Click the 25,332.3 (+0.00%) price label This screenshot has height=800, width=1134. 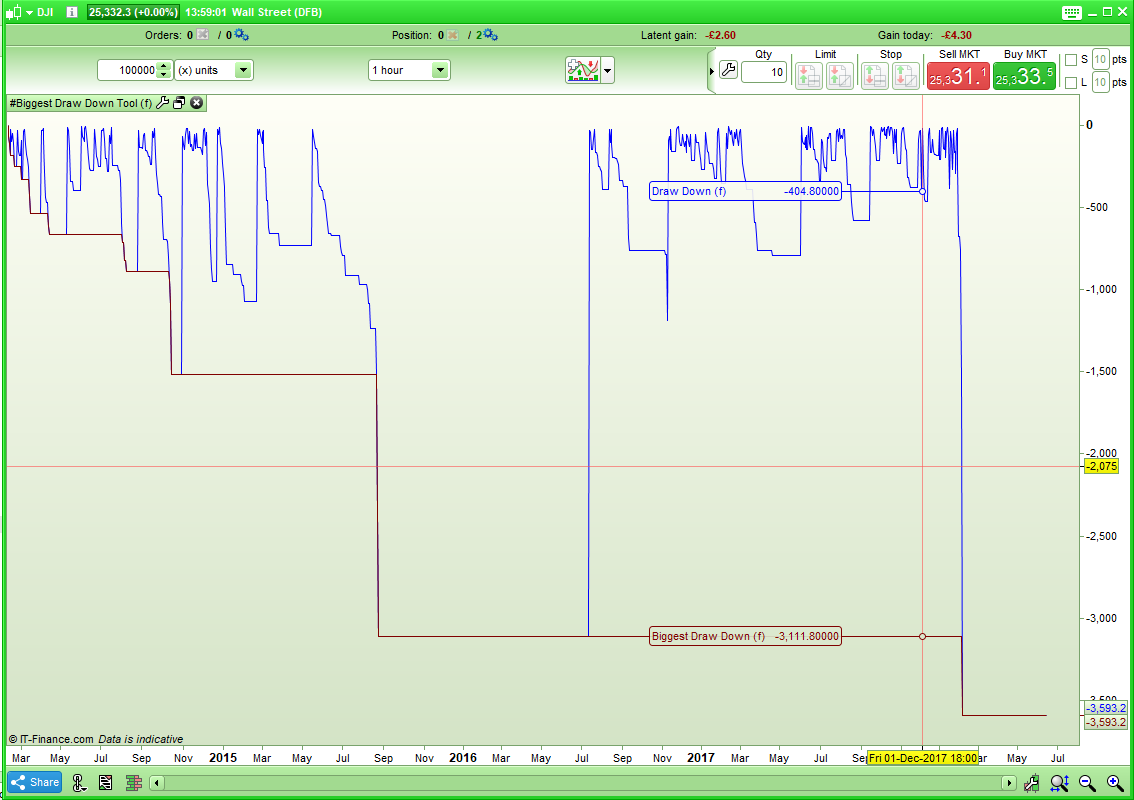click(133, 12)
